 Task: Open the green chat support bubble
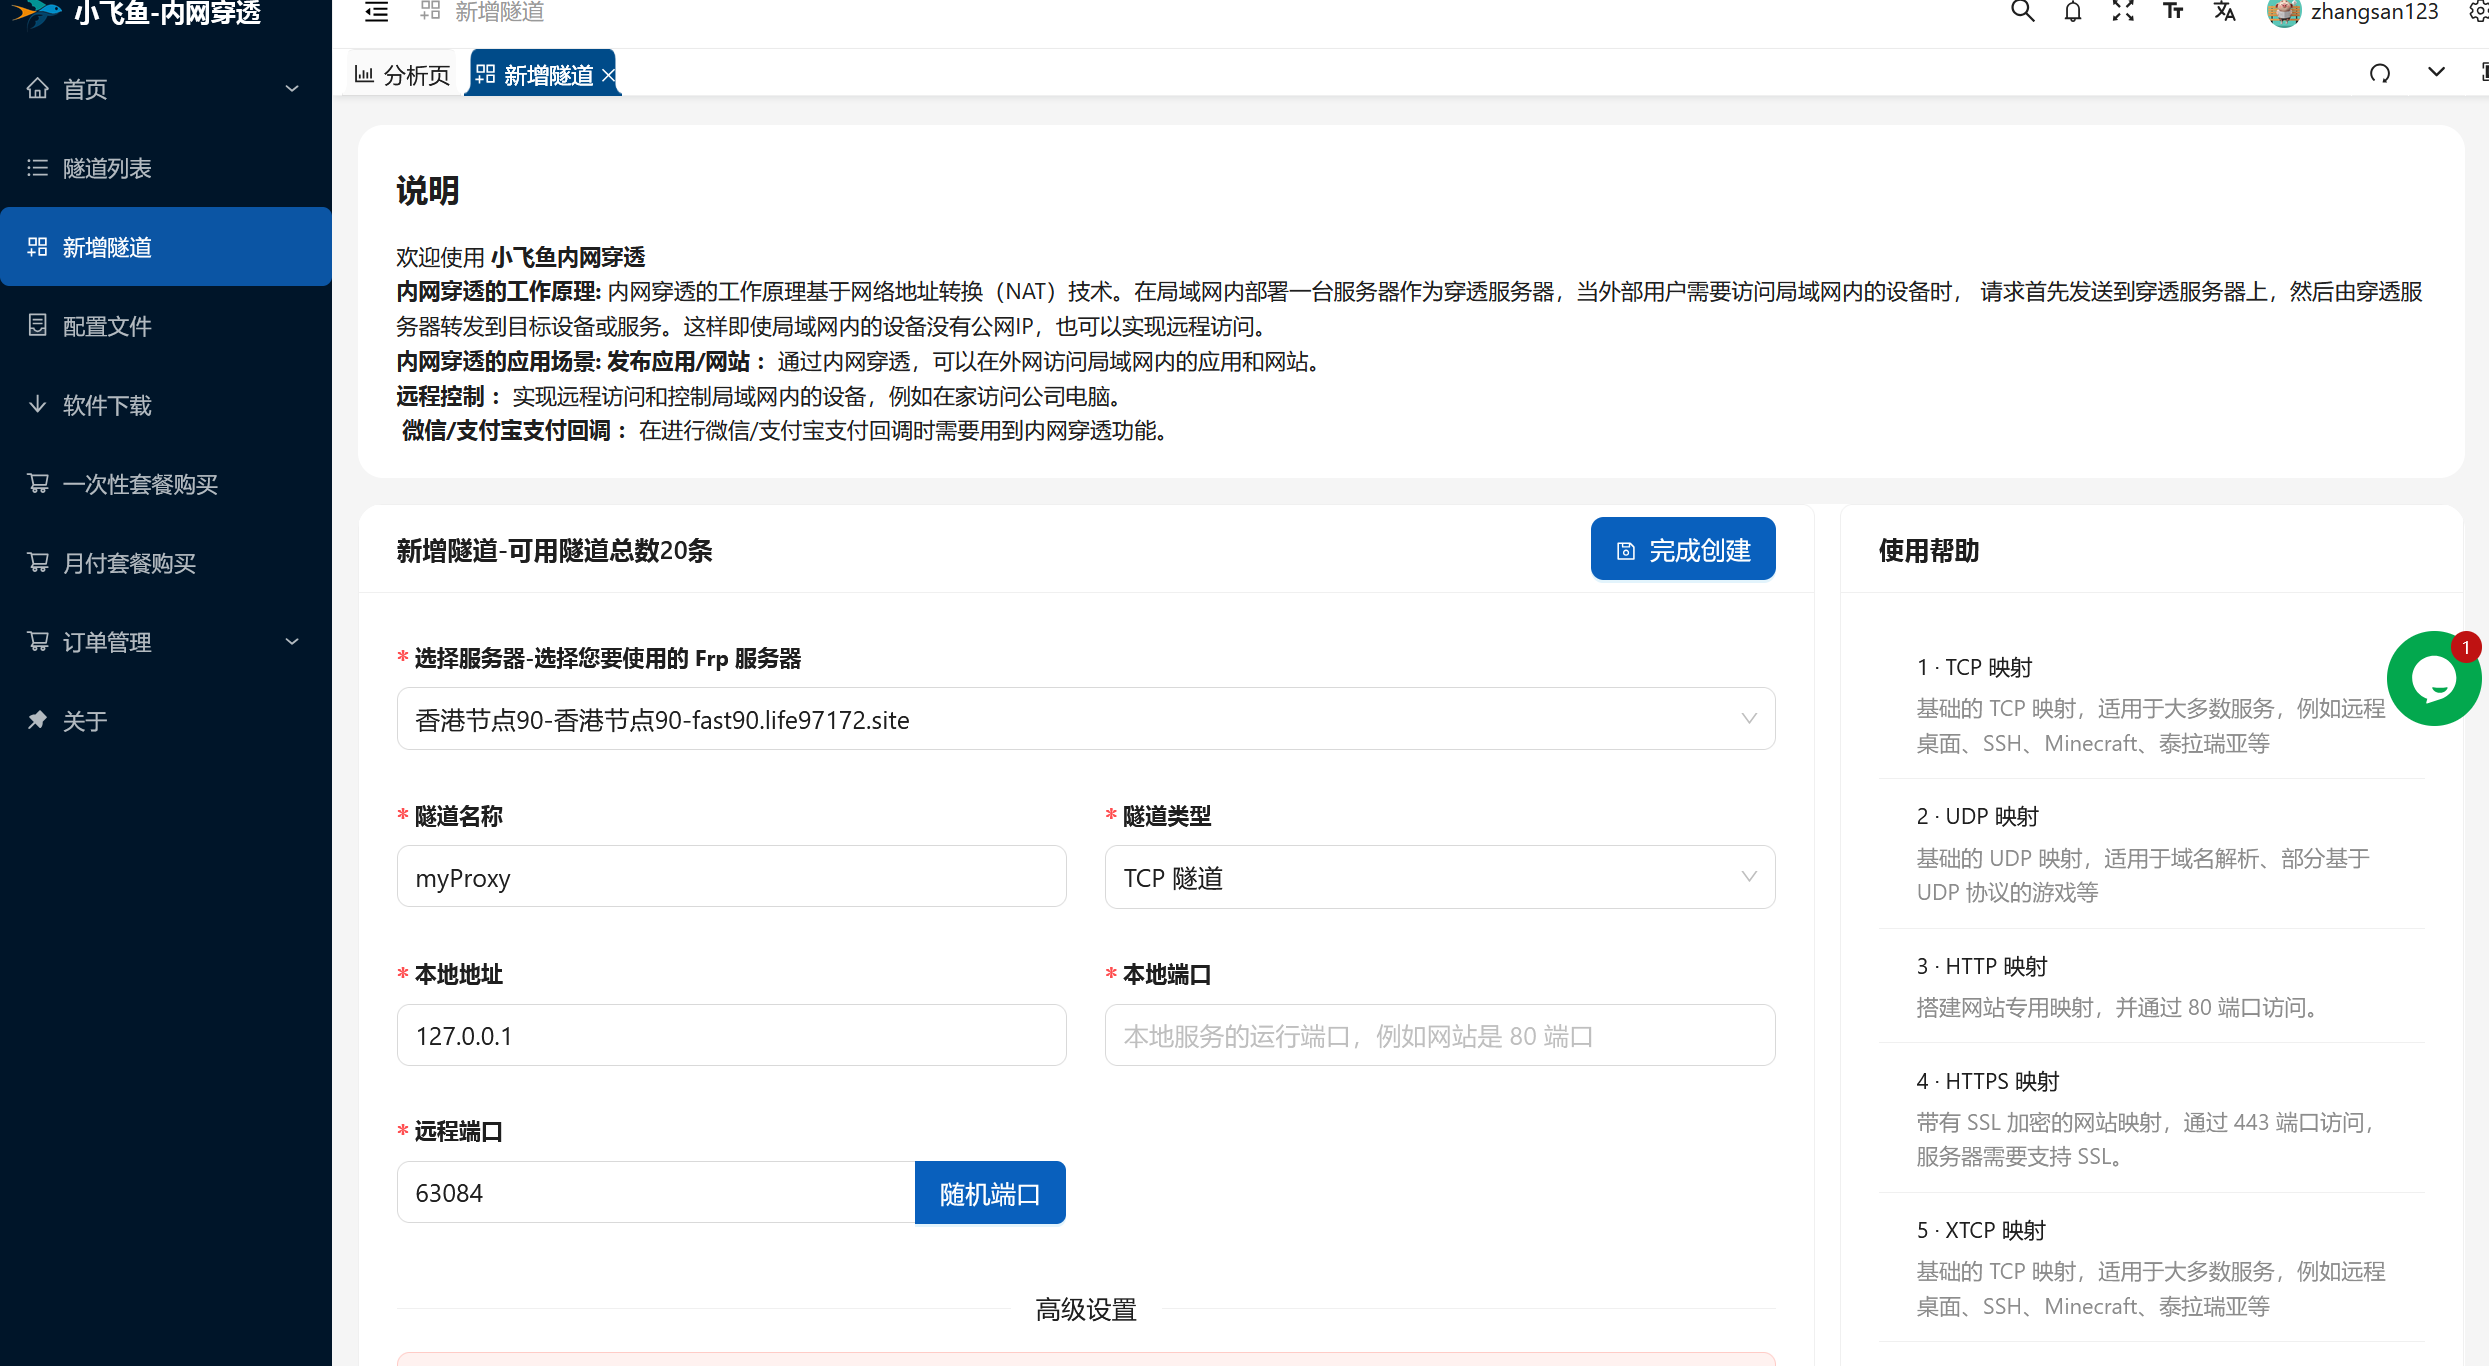(2433, 679)
